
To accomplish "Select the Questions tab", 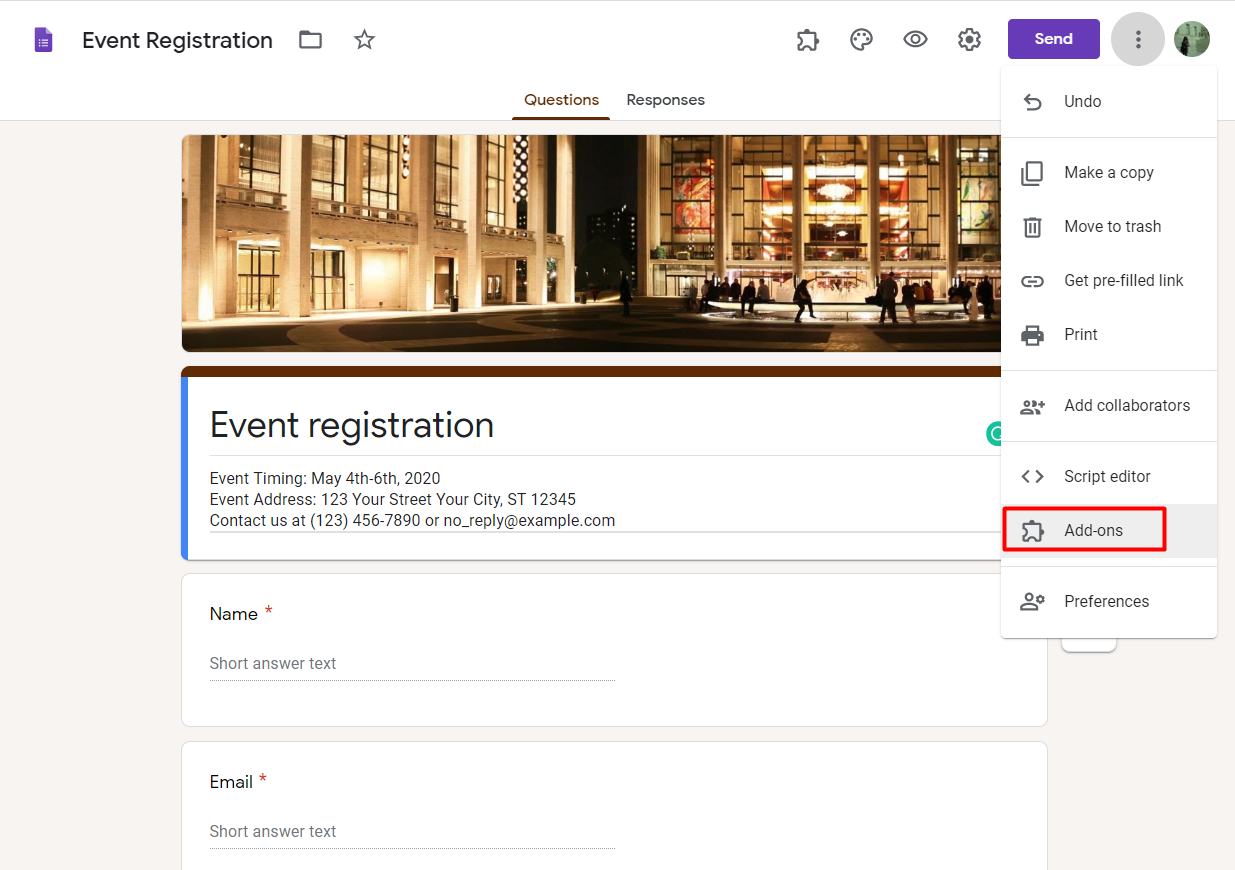I will coord(561,100).
